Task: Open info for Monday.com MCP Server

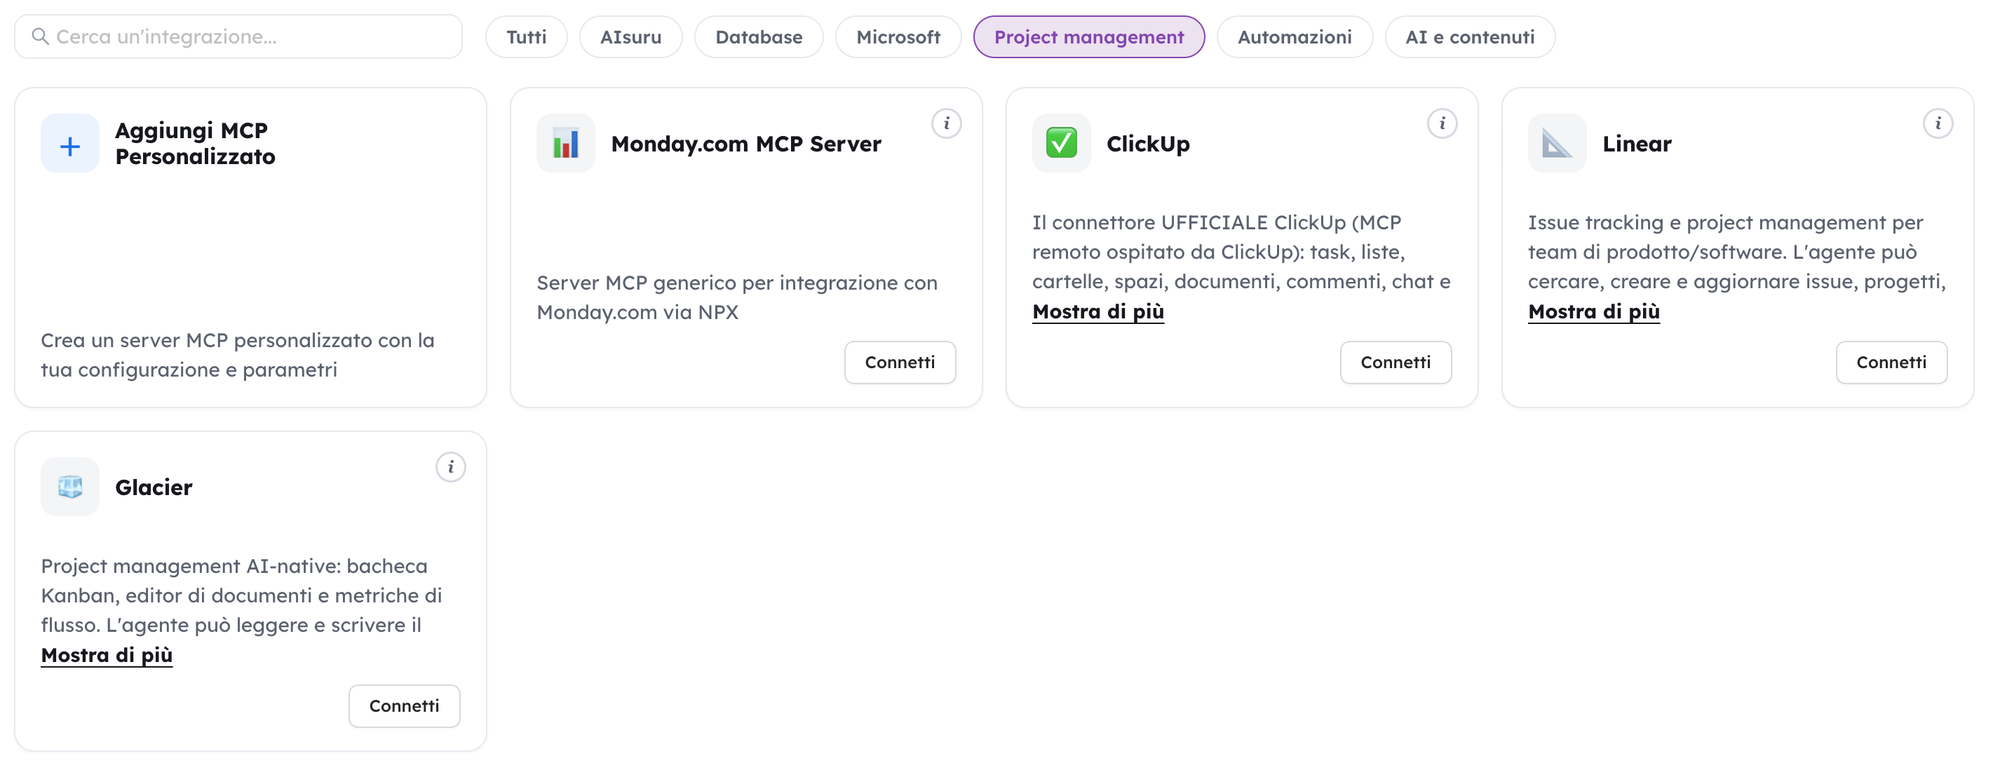Action: pos(947,124)
